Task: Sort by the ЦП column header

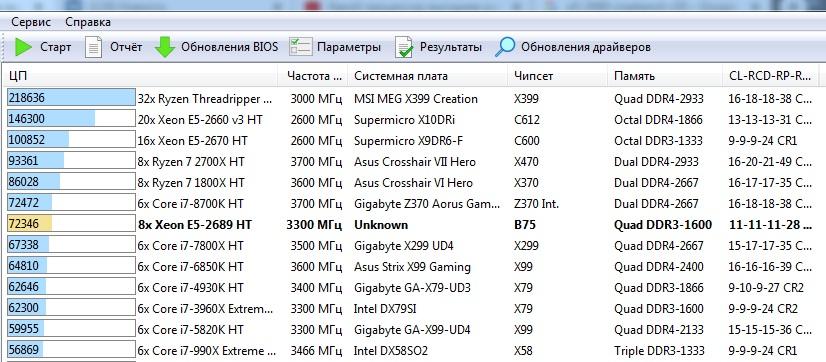Action: click(141, 76)
